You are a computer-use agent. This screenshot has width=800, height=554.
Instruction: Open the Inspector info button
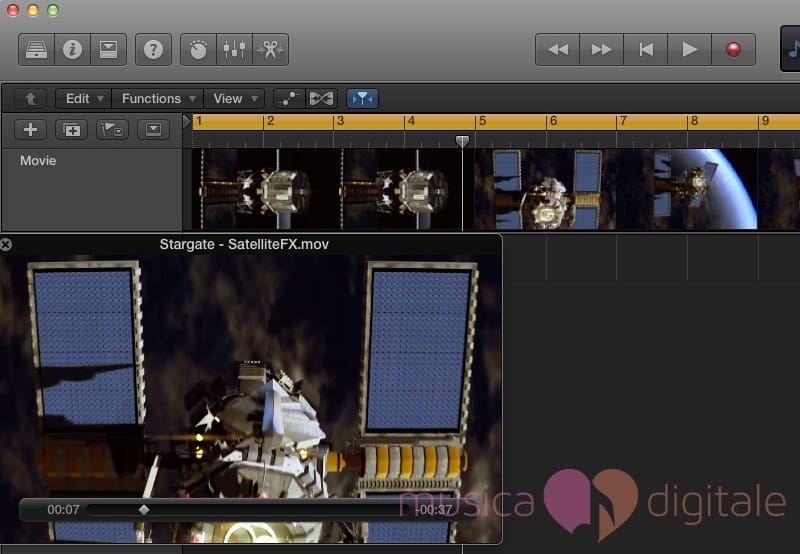tap(72, 49)
